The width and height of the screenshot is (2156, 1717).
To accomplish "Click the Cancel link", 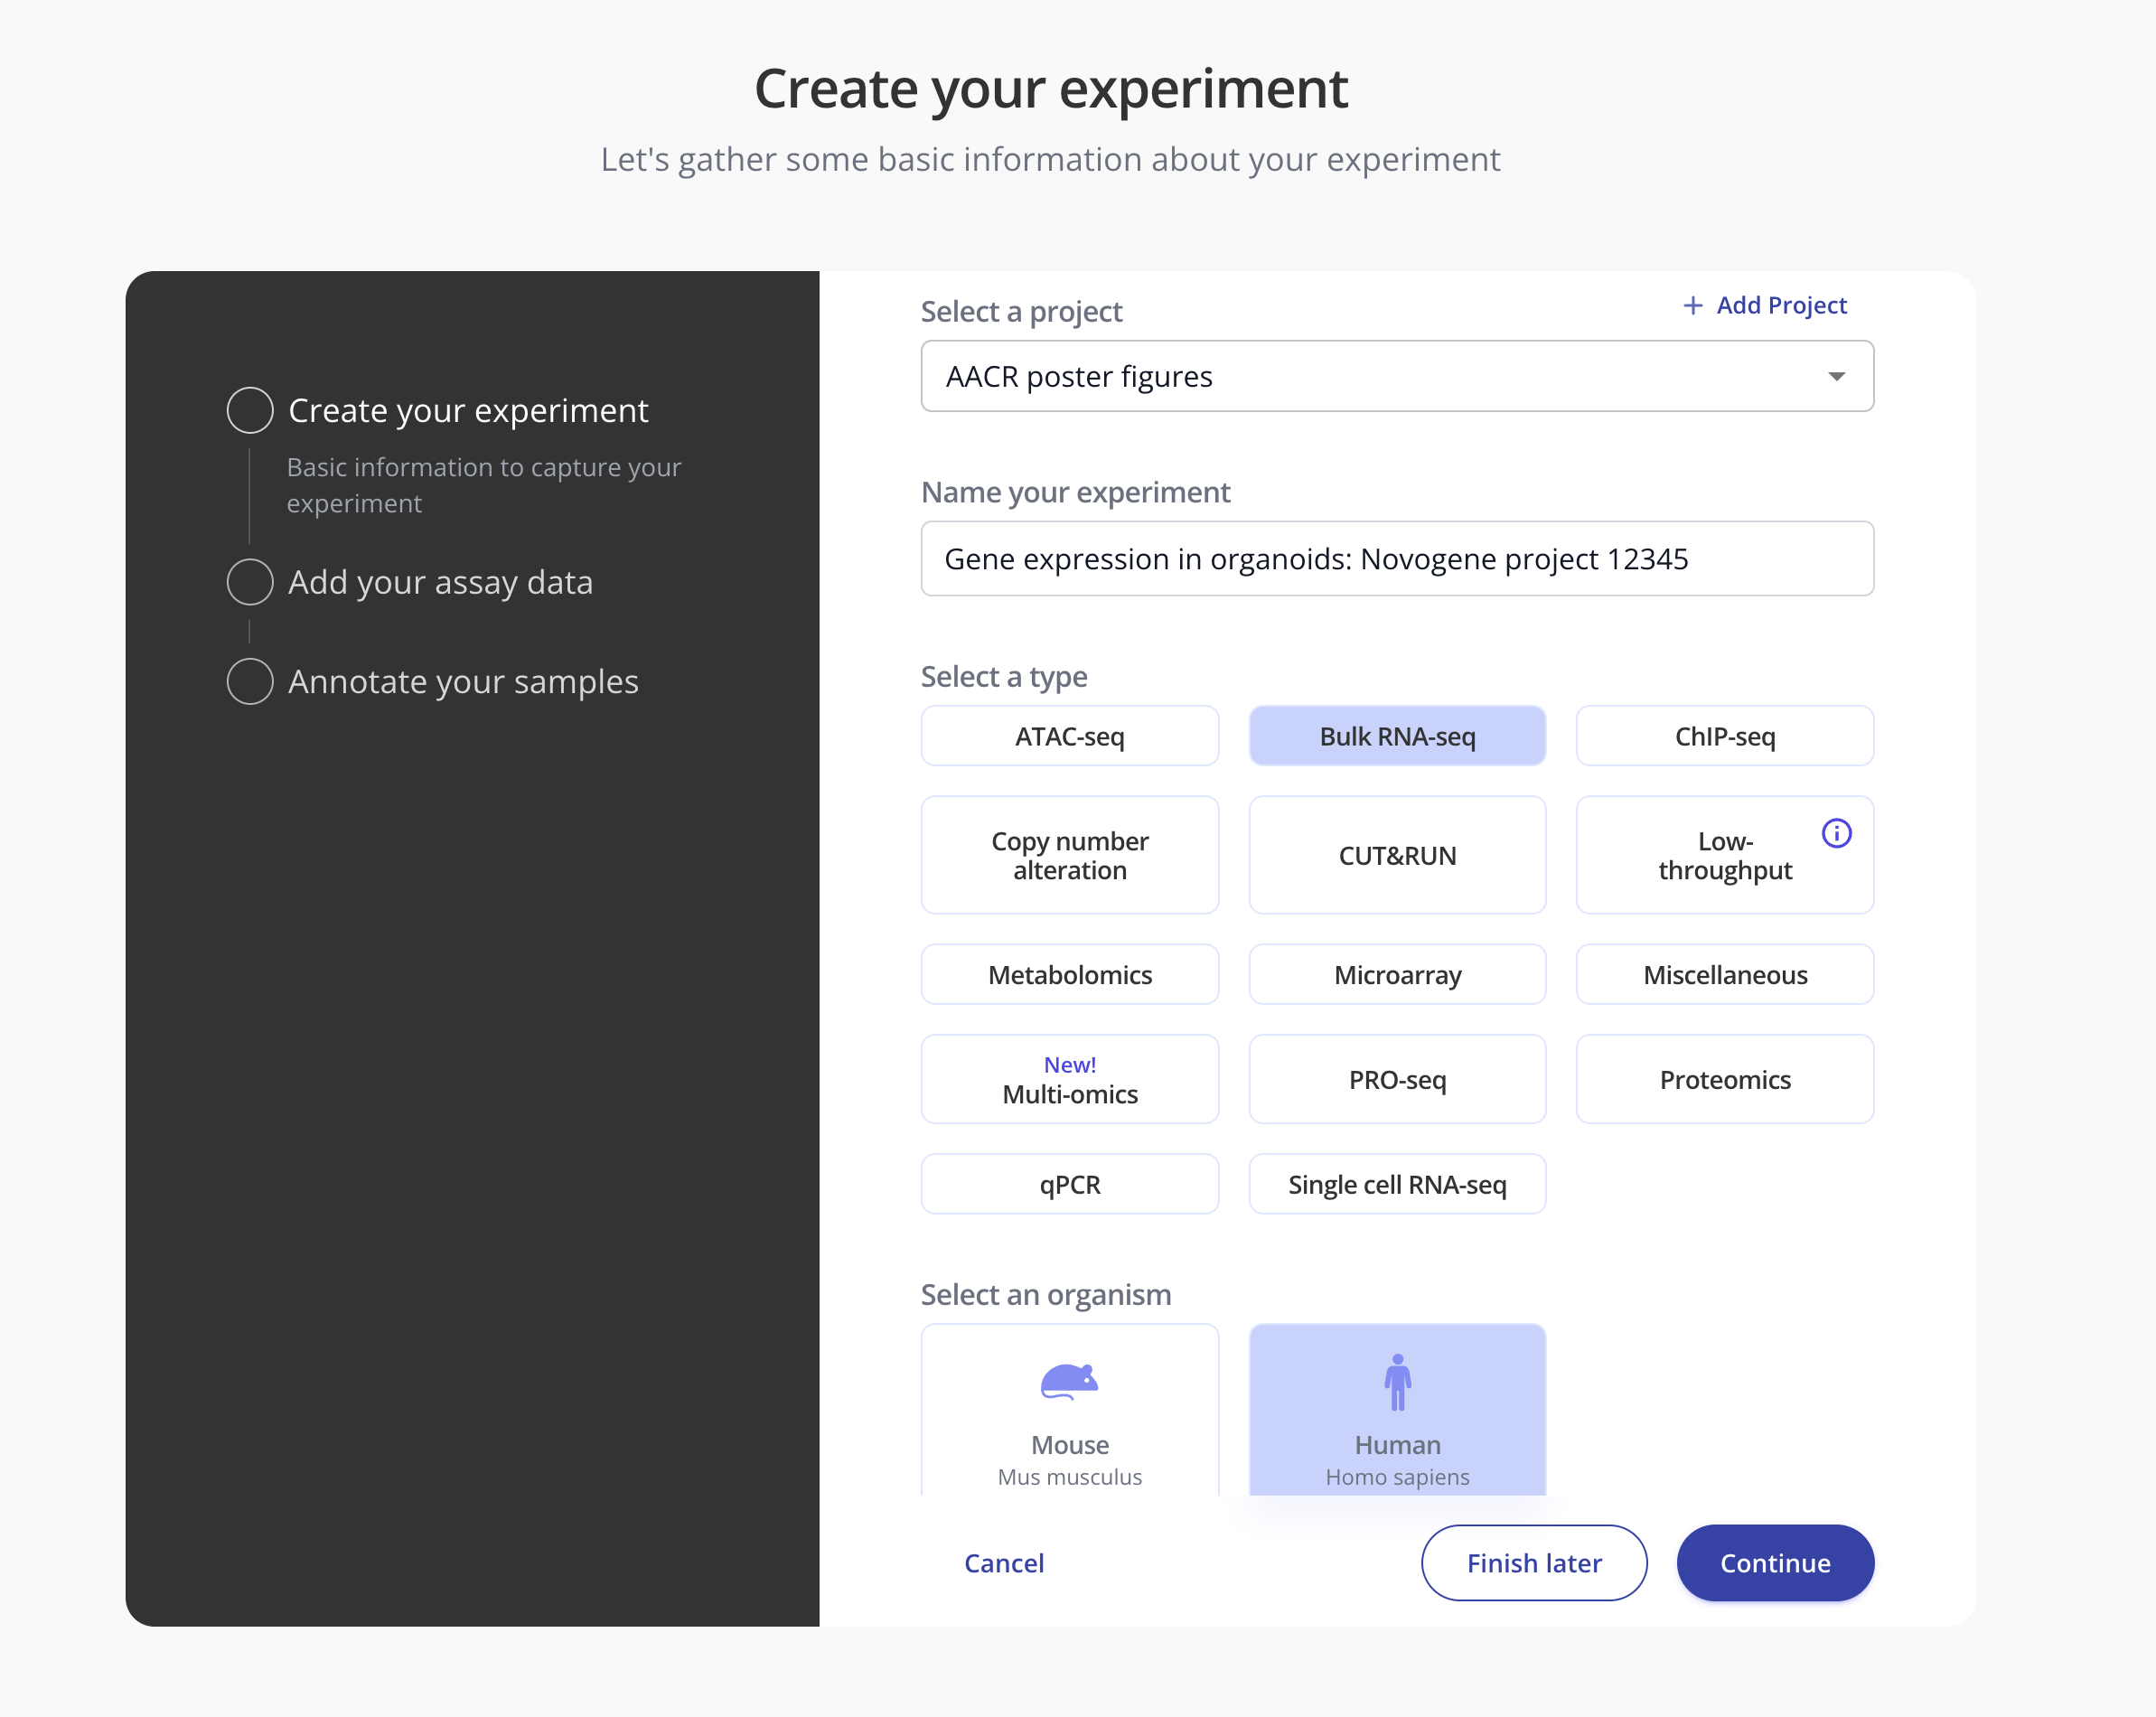I will (1003, 1563).
